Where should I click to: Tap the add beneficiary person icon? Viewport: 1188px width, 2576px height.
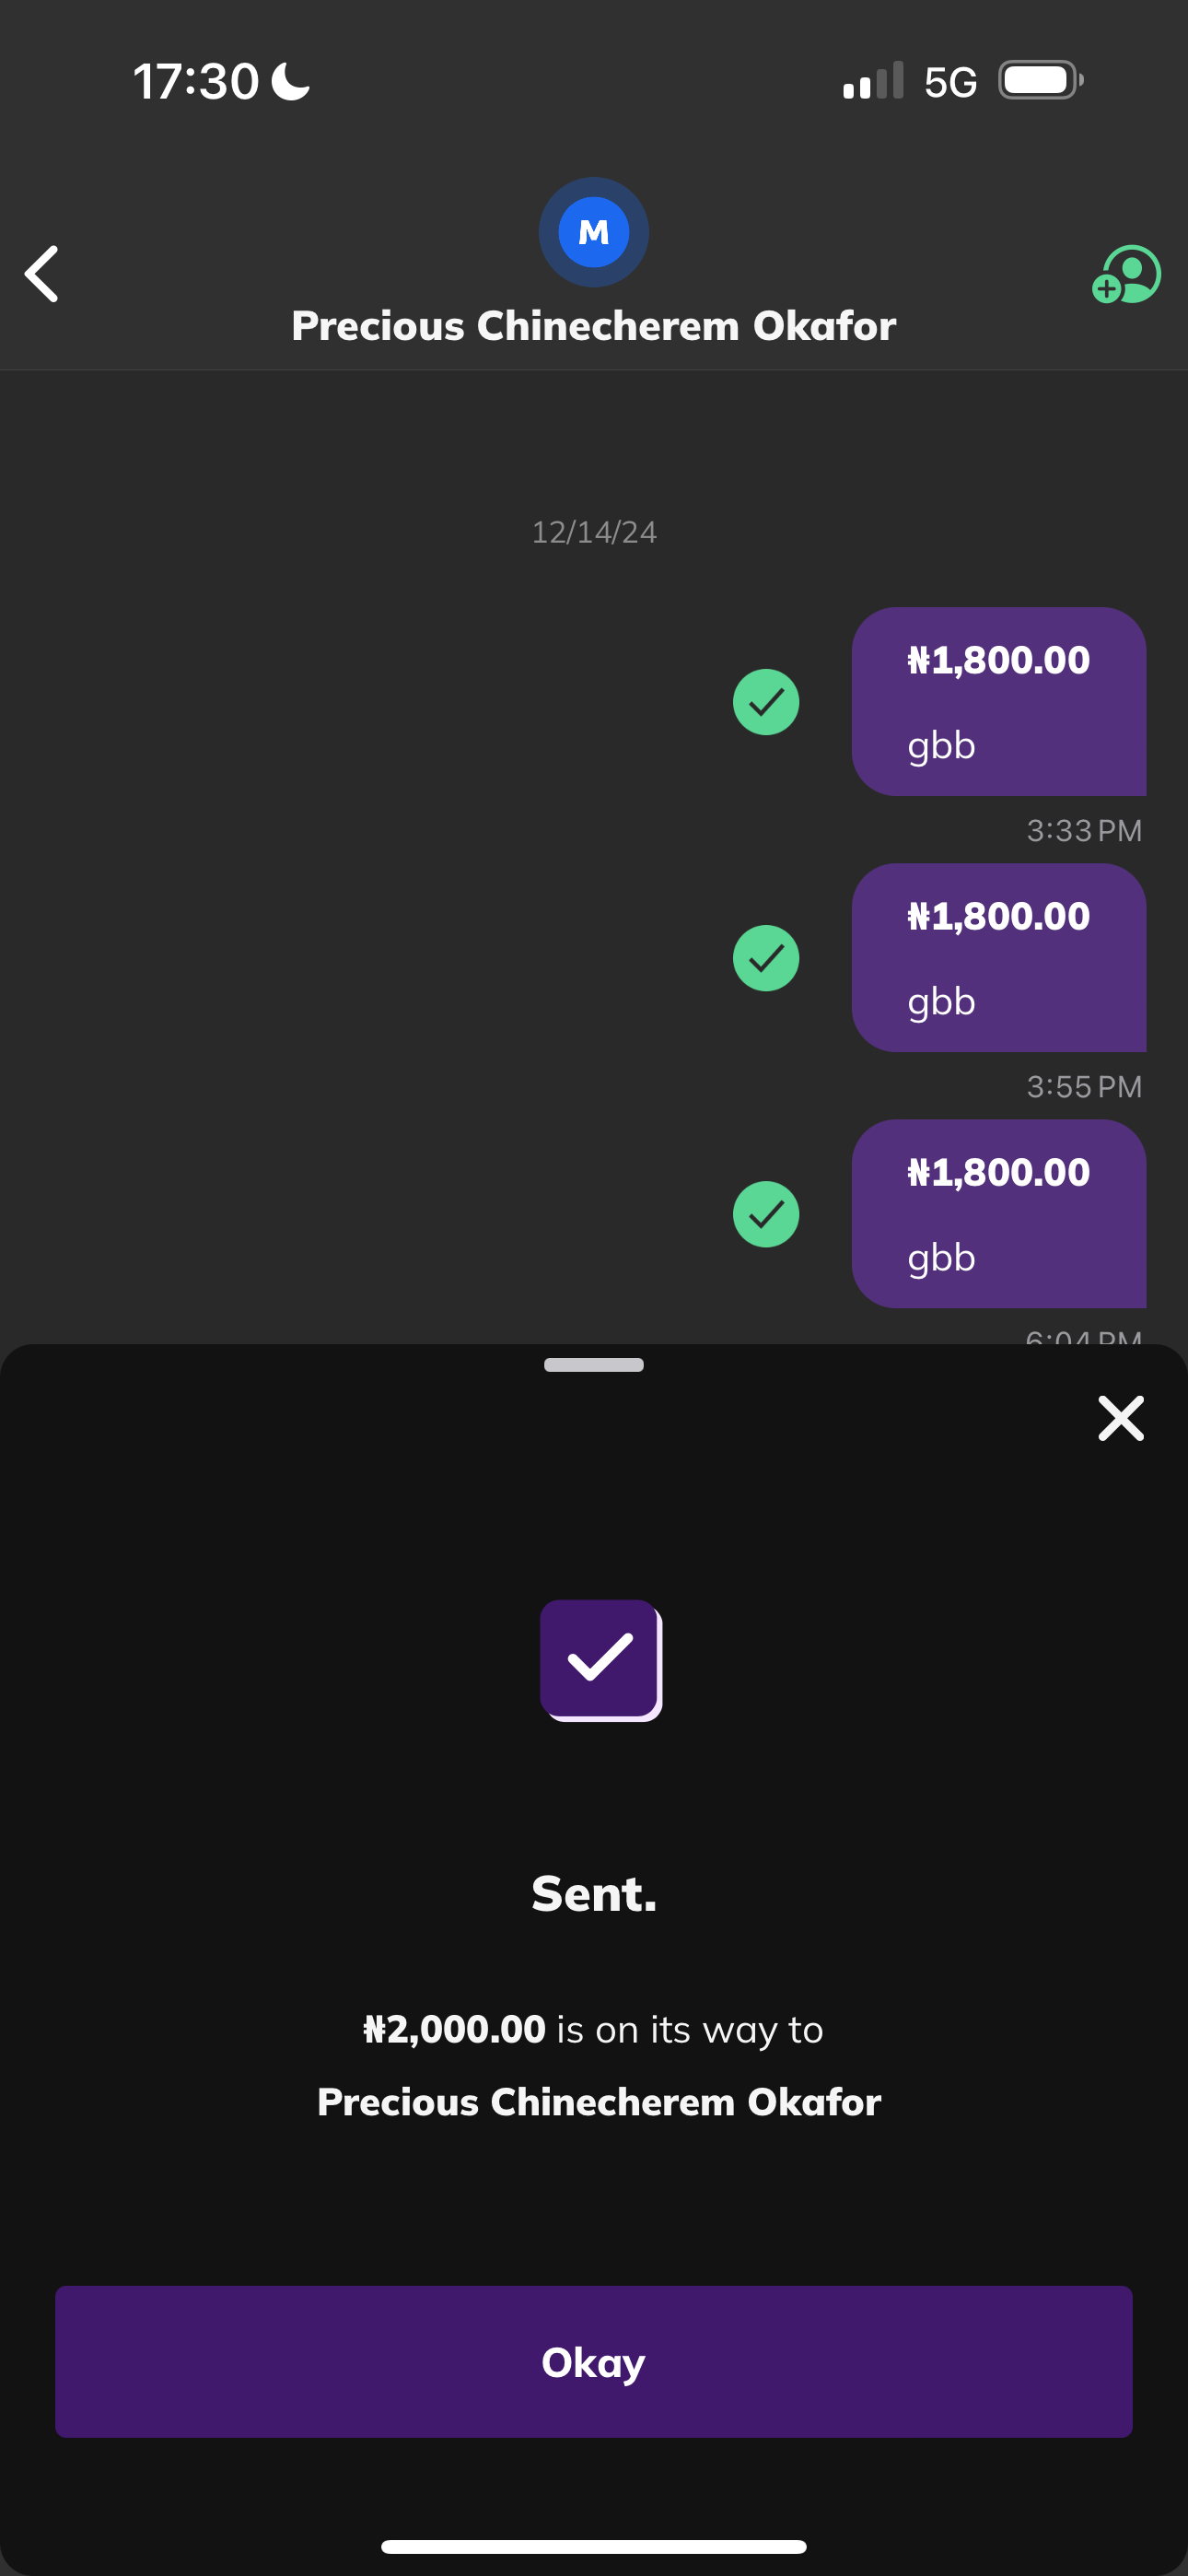tap(1126, 274)
